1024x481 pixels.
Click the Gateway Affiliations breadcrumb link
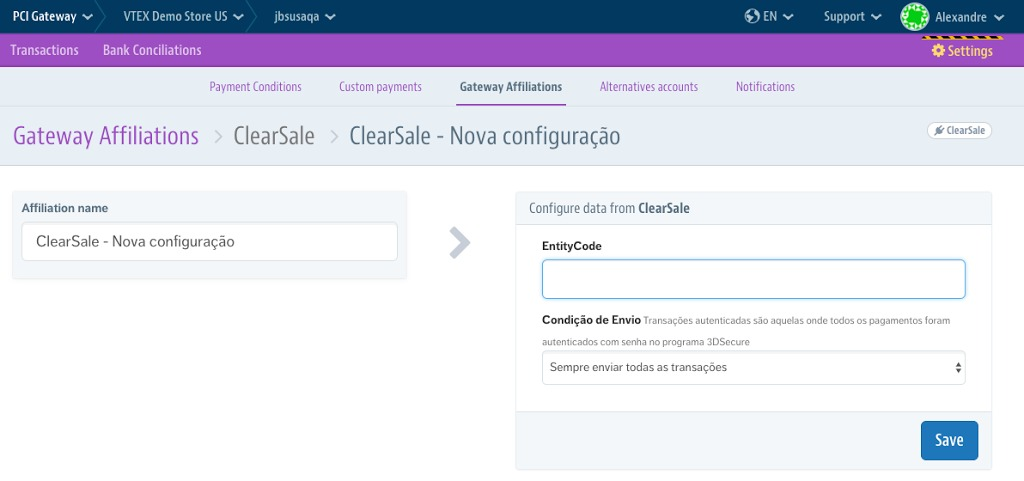click(106, 136)
